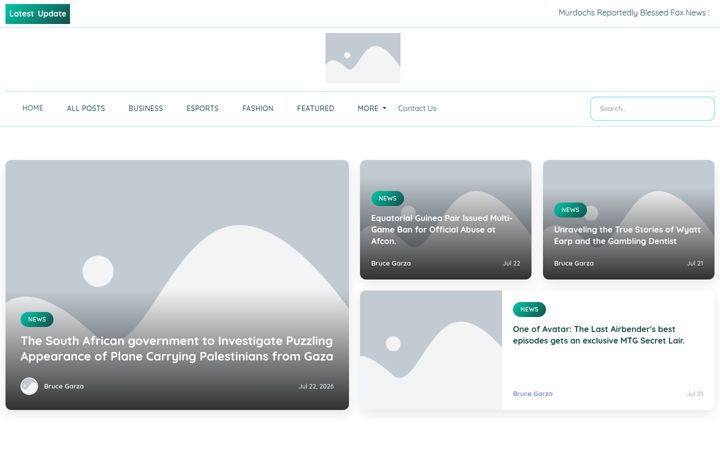Open the Murdochs Reportedly Blessed Fox News ticker
Viewport: 720px width, 450px height.
tap(634, 13)
